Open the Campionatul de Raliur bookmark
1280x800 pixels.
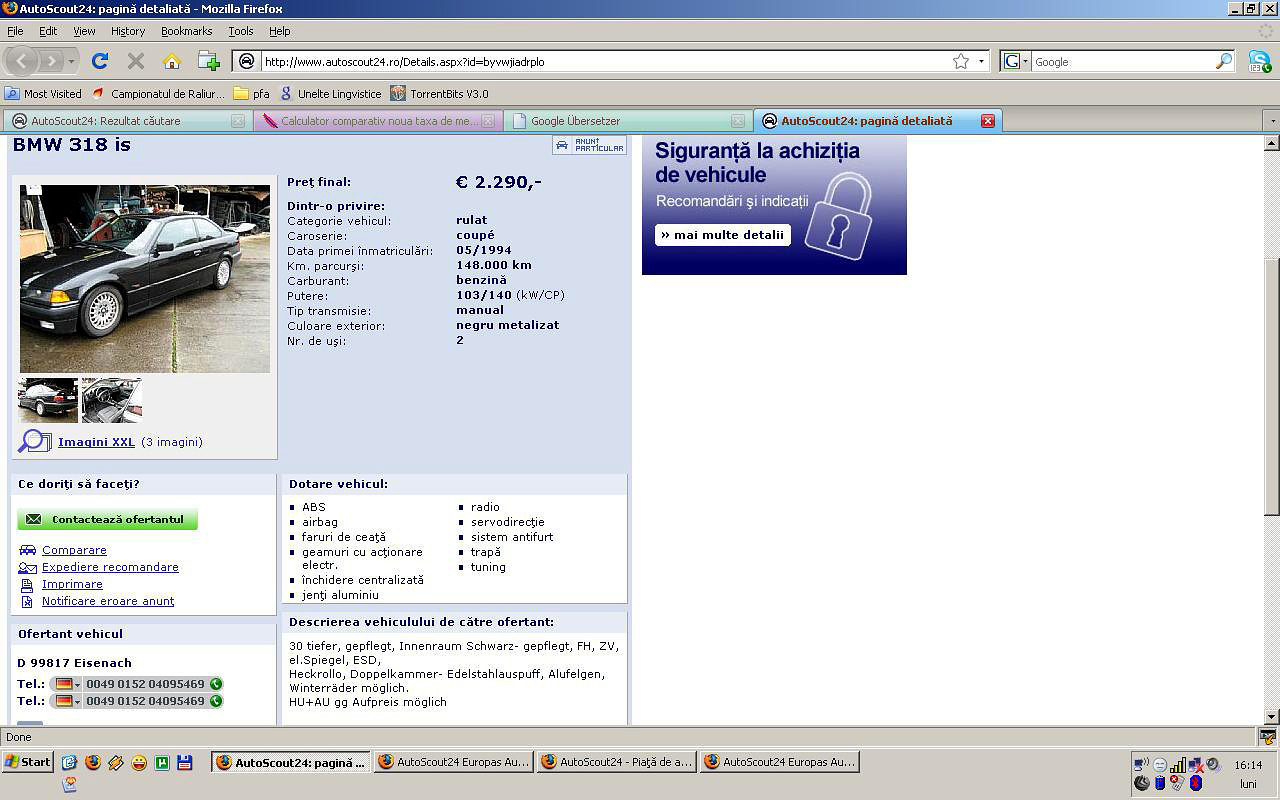coord(158,93)
